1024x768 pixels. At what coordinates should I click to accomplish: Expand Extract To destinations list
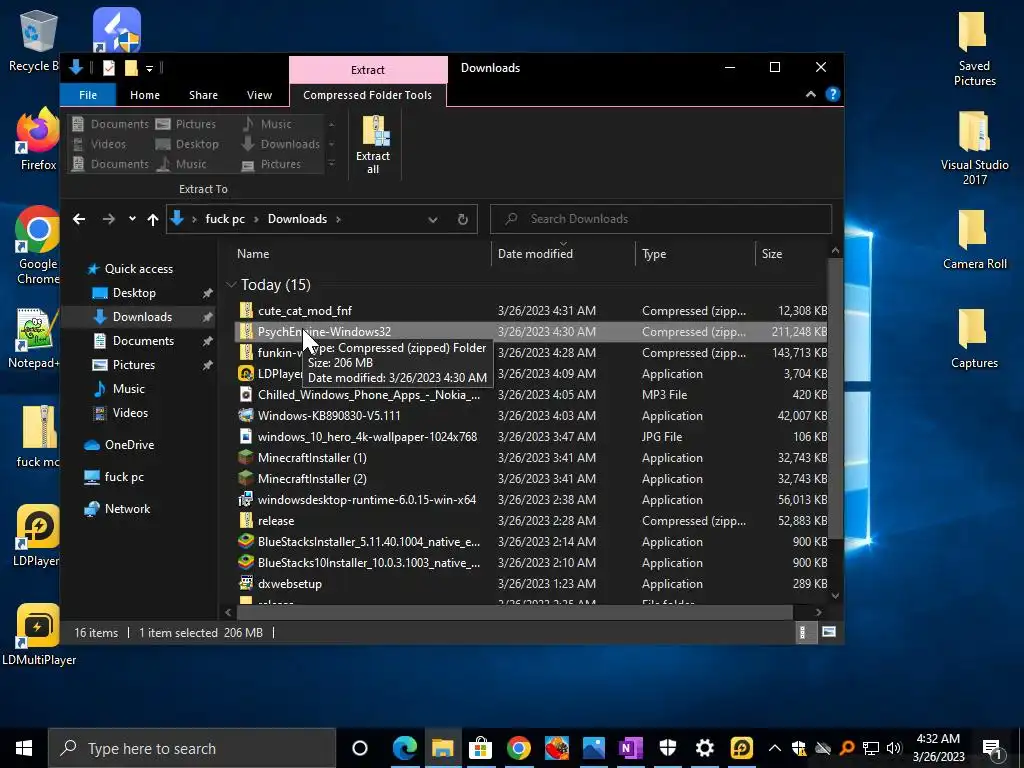coord(331,164)
